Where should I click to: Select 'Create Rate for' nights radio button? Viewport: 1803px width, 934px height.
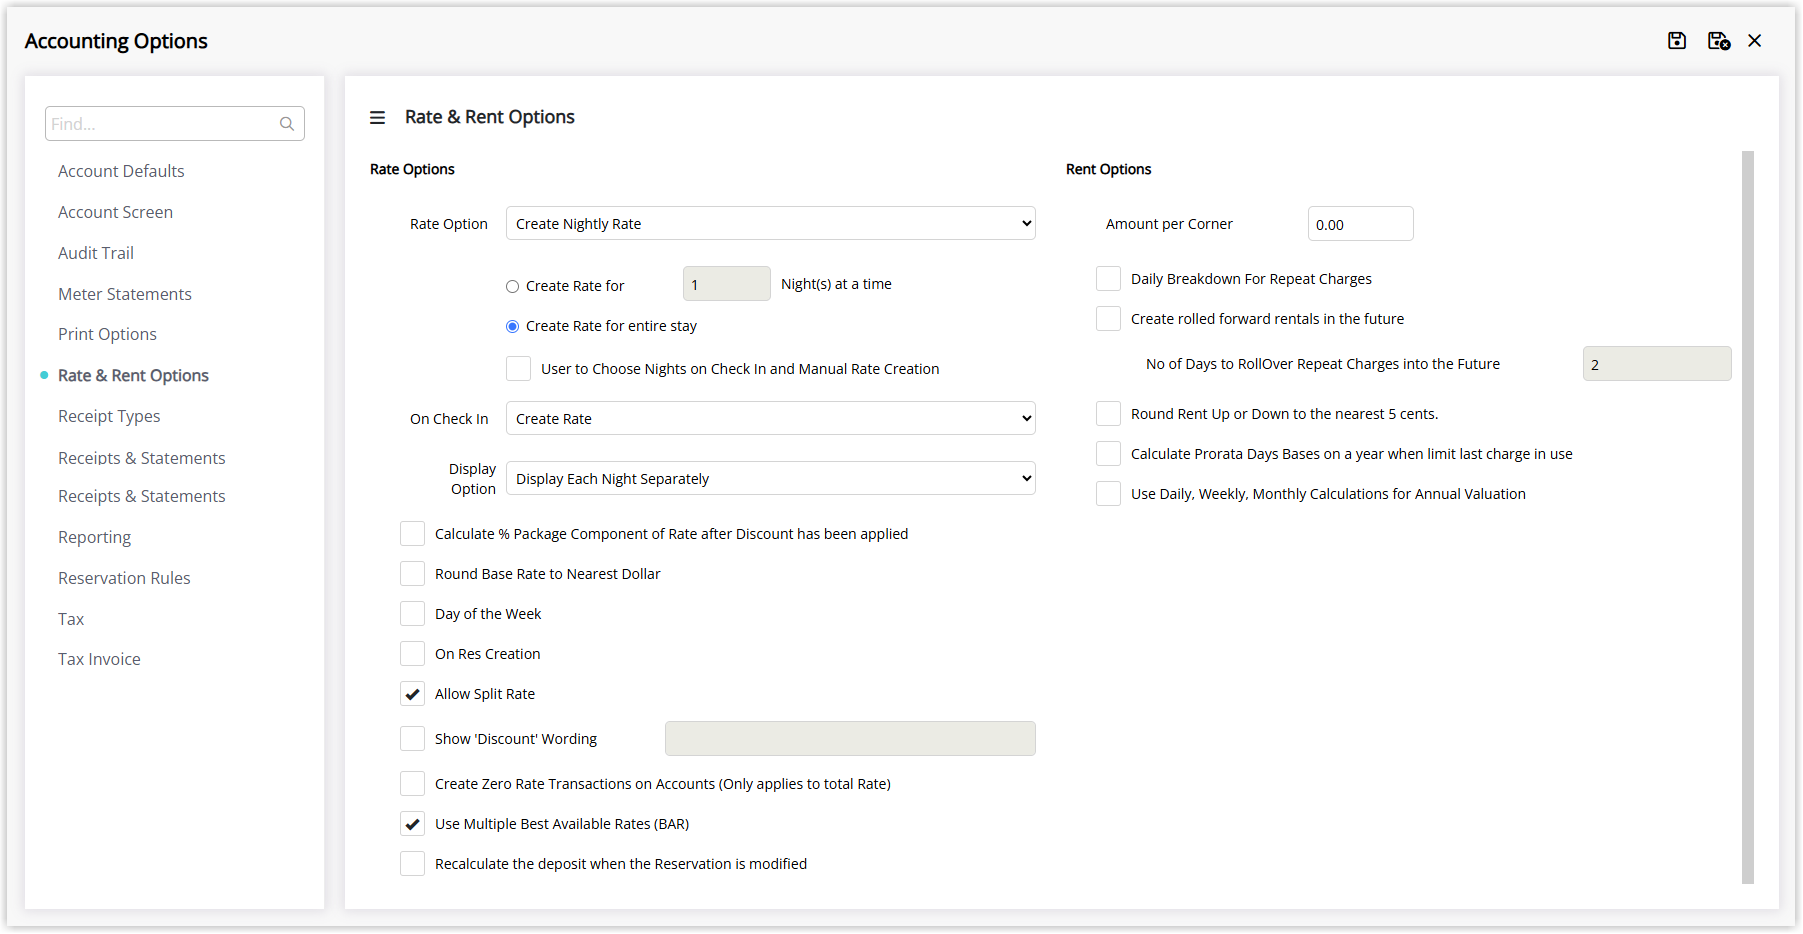(x=512, y=286)
